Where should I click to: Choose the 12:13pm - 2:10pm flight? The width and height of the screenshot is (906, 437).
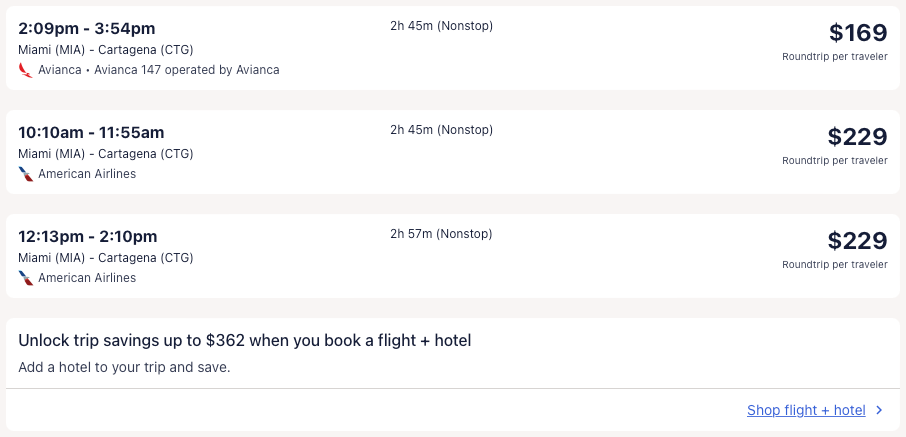[x=88, y=236]
